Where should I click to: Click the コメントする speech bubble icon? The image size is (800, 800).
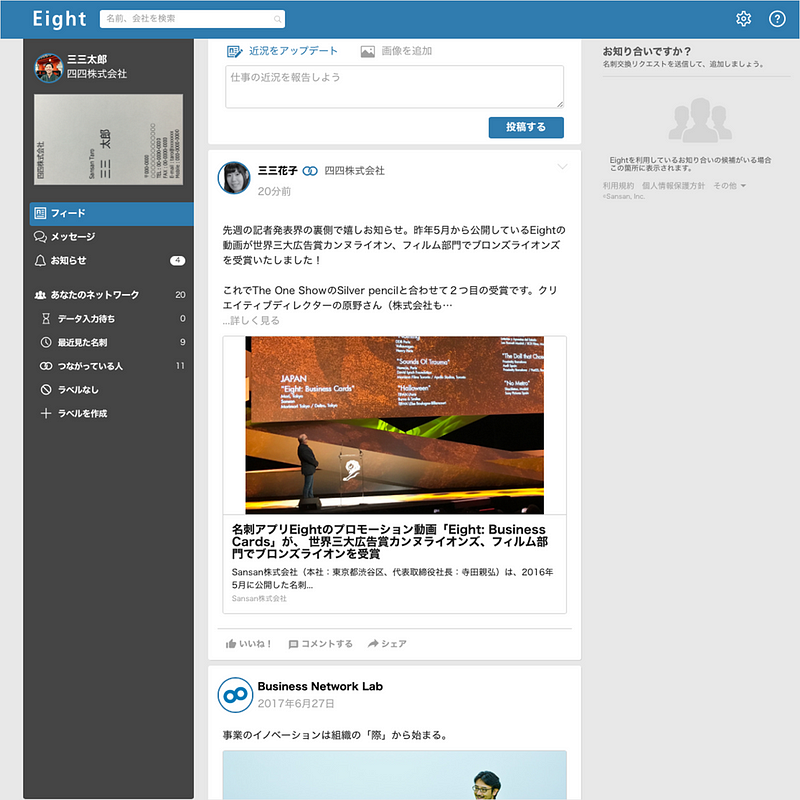tap(293, 644)
